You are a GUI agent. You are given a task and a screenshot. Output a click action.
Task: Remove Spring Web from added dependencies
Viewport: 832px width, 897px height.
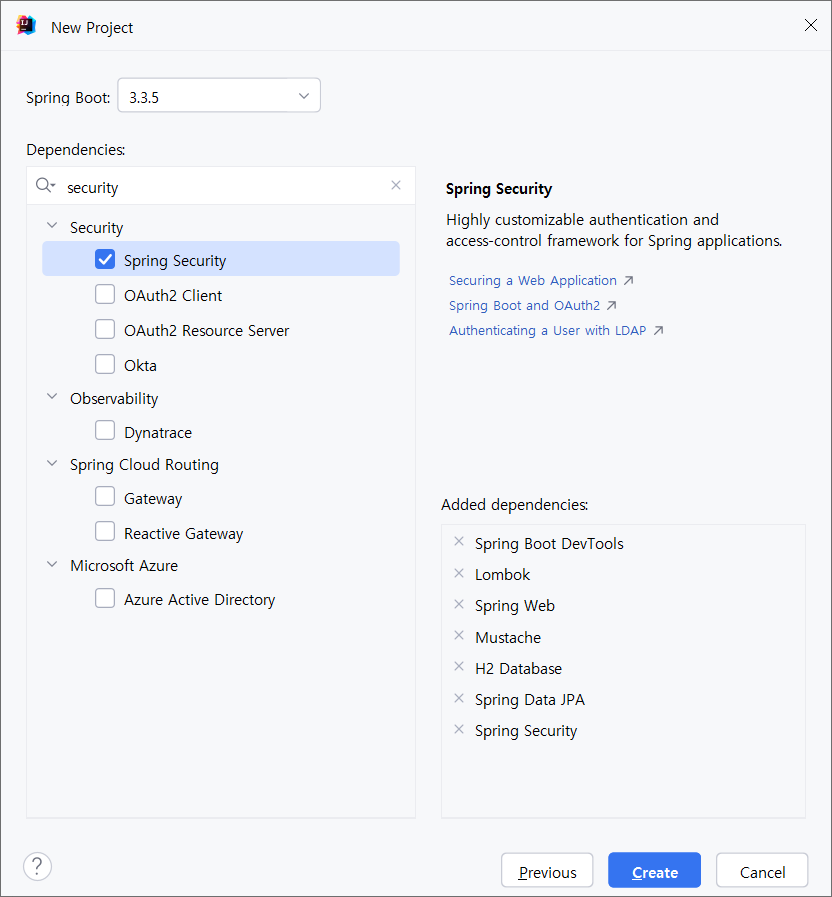[459, 604]
